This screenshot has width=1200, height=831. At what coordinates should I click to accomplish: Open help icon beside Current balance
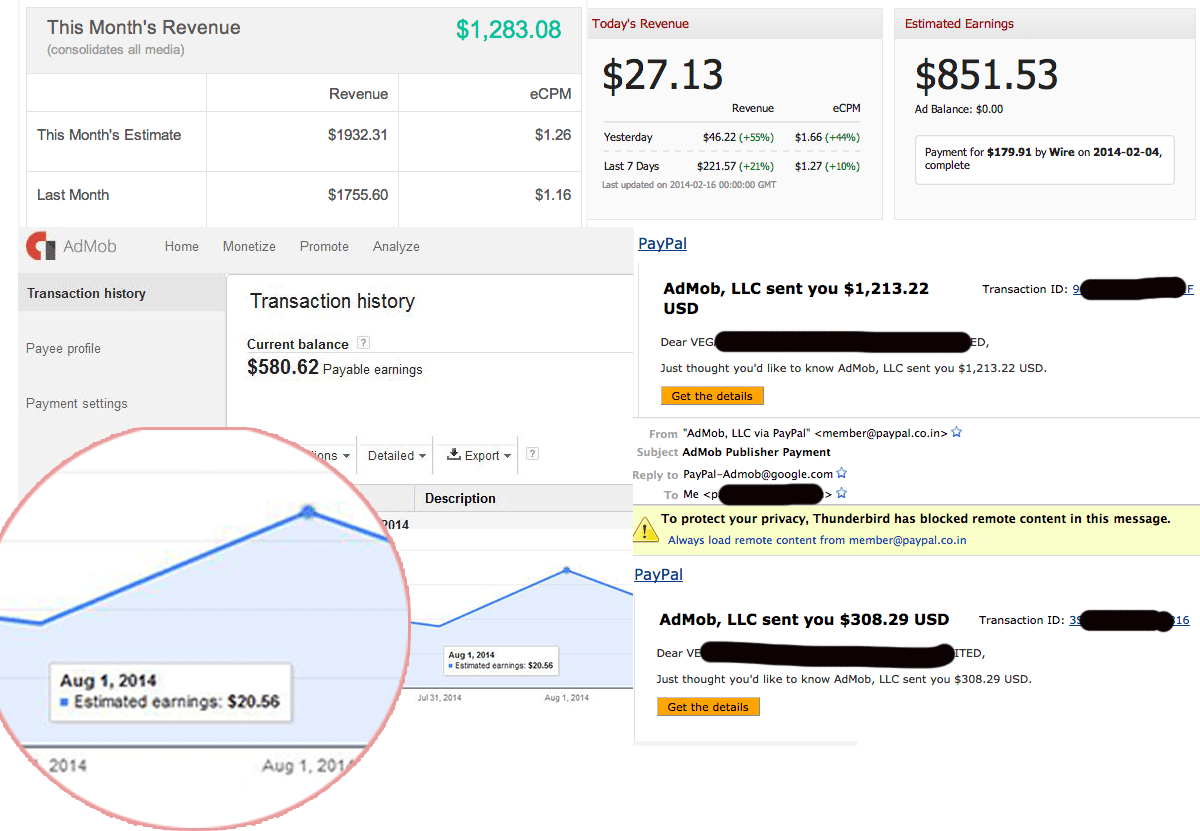(x=363, y=343)
